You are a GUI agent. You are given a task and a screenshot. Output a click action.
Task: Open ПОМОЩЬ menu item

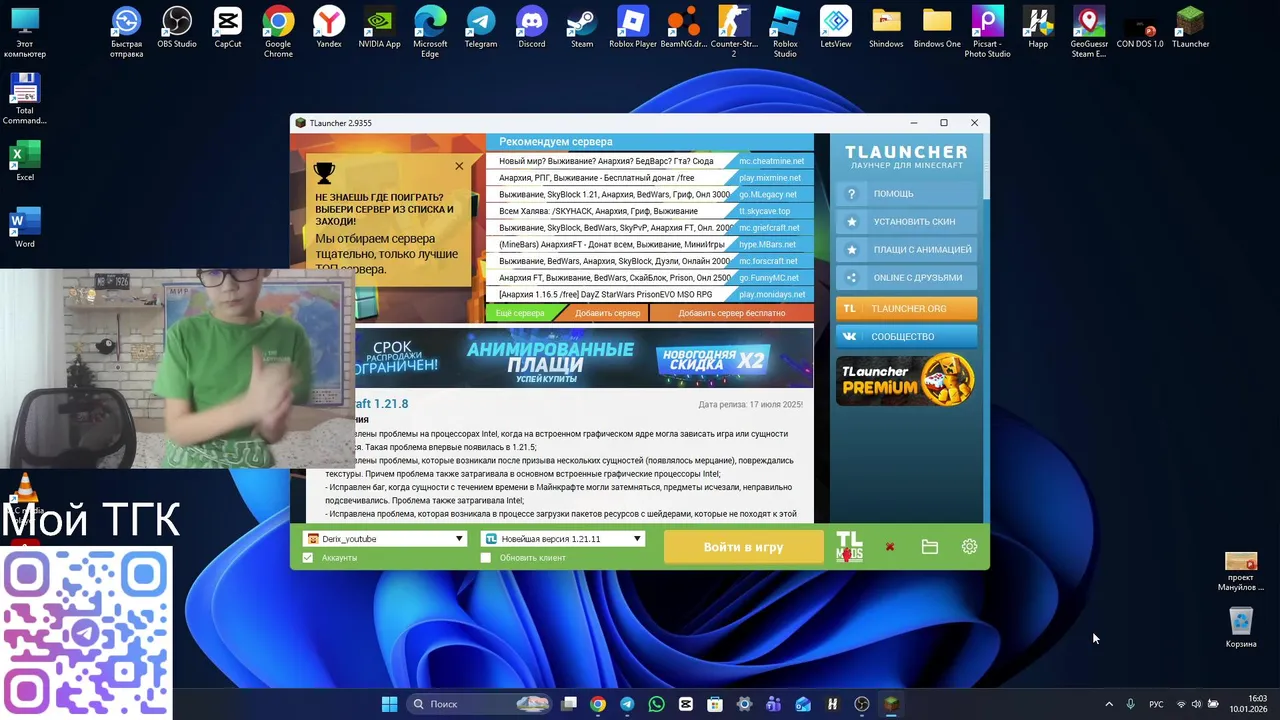click(x=906, y=194)
